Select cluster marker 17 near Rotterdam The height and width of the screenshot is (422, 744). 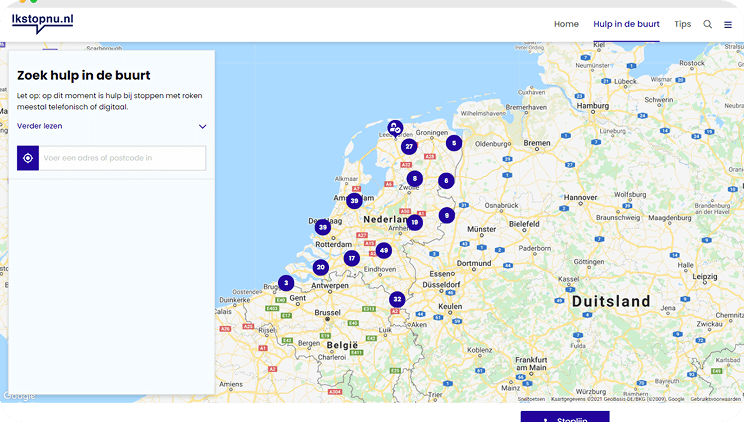pos(351,258)
